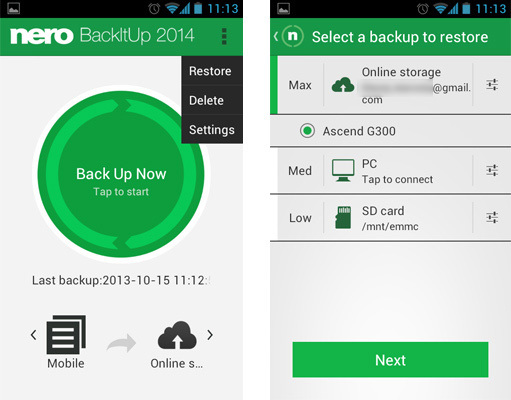This screenshot has height=400, width=511.
Task: Tap the Online storage gmail account text
Action: (x=416, y=93)
